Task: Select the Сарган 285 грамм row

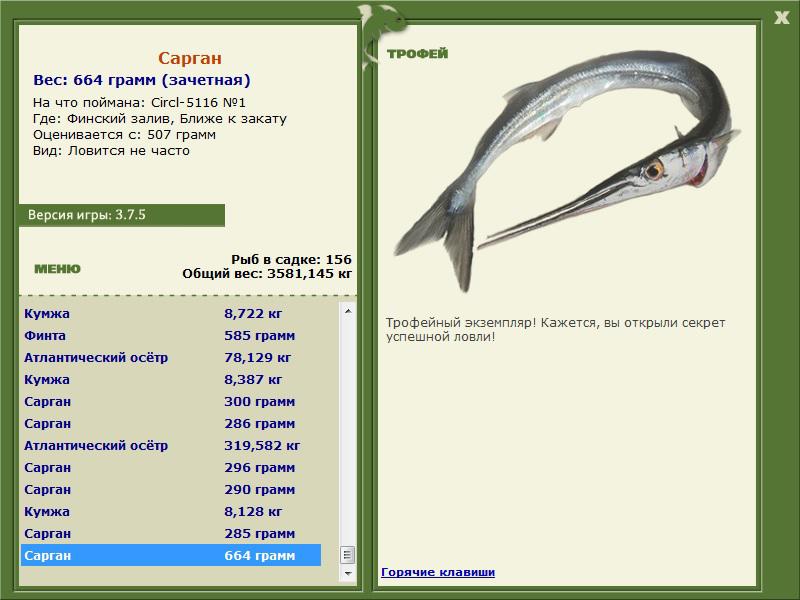Action: point(171,533)
